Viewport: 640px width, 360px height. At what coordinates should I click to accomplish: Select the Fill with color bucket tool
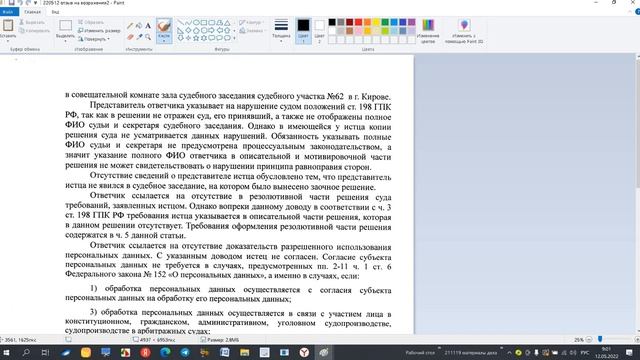139,26
